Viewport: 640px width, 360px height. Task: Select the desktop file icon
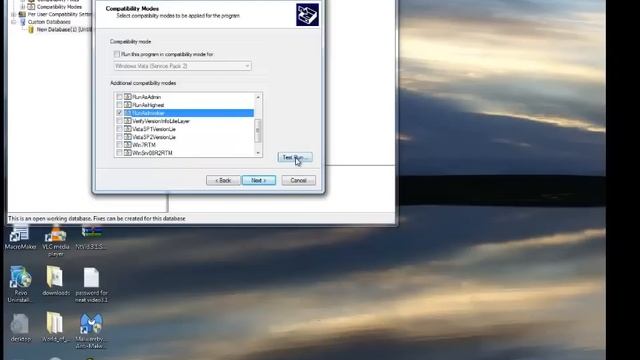pos(20,328)
